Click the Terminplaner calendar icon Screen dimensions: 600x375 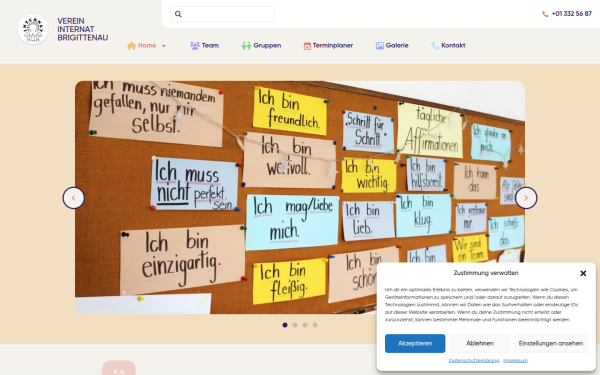click(307, 46)
